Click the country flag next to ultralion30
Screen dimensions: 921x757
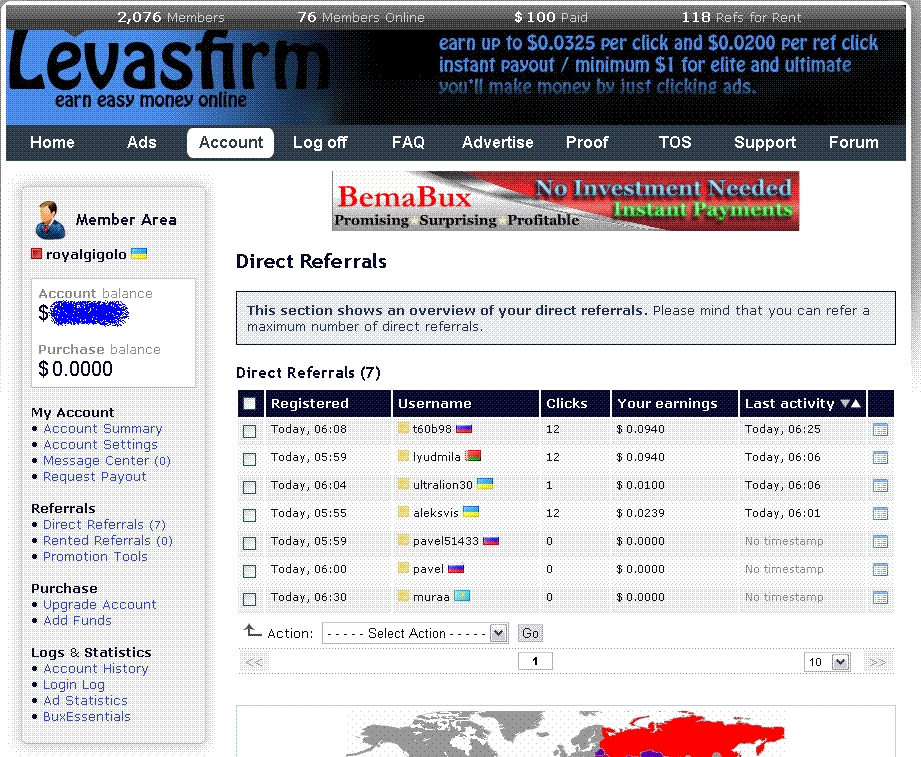click(485, 484)
